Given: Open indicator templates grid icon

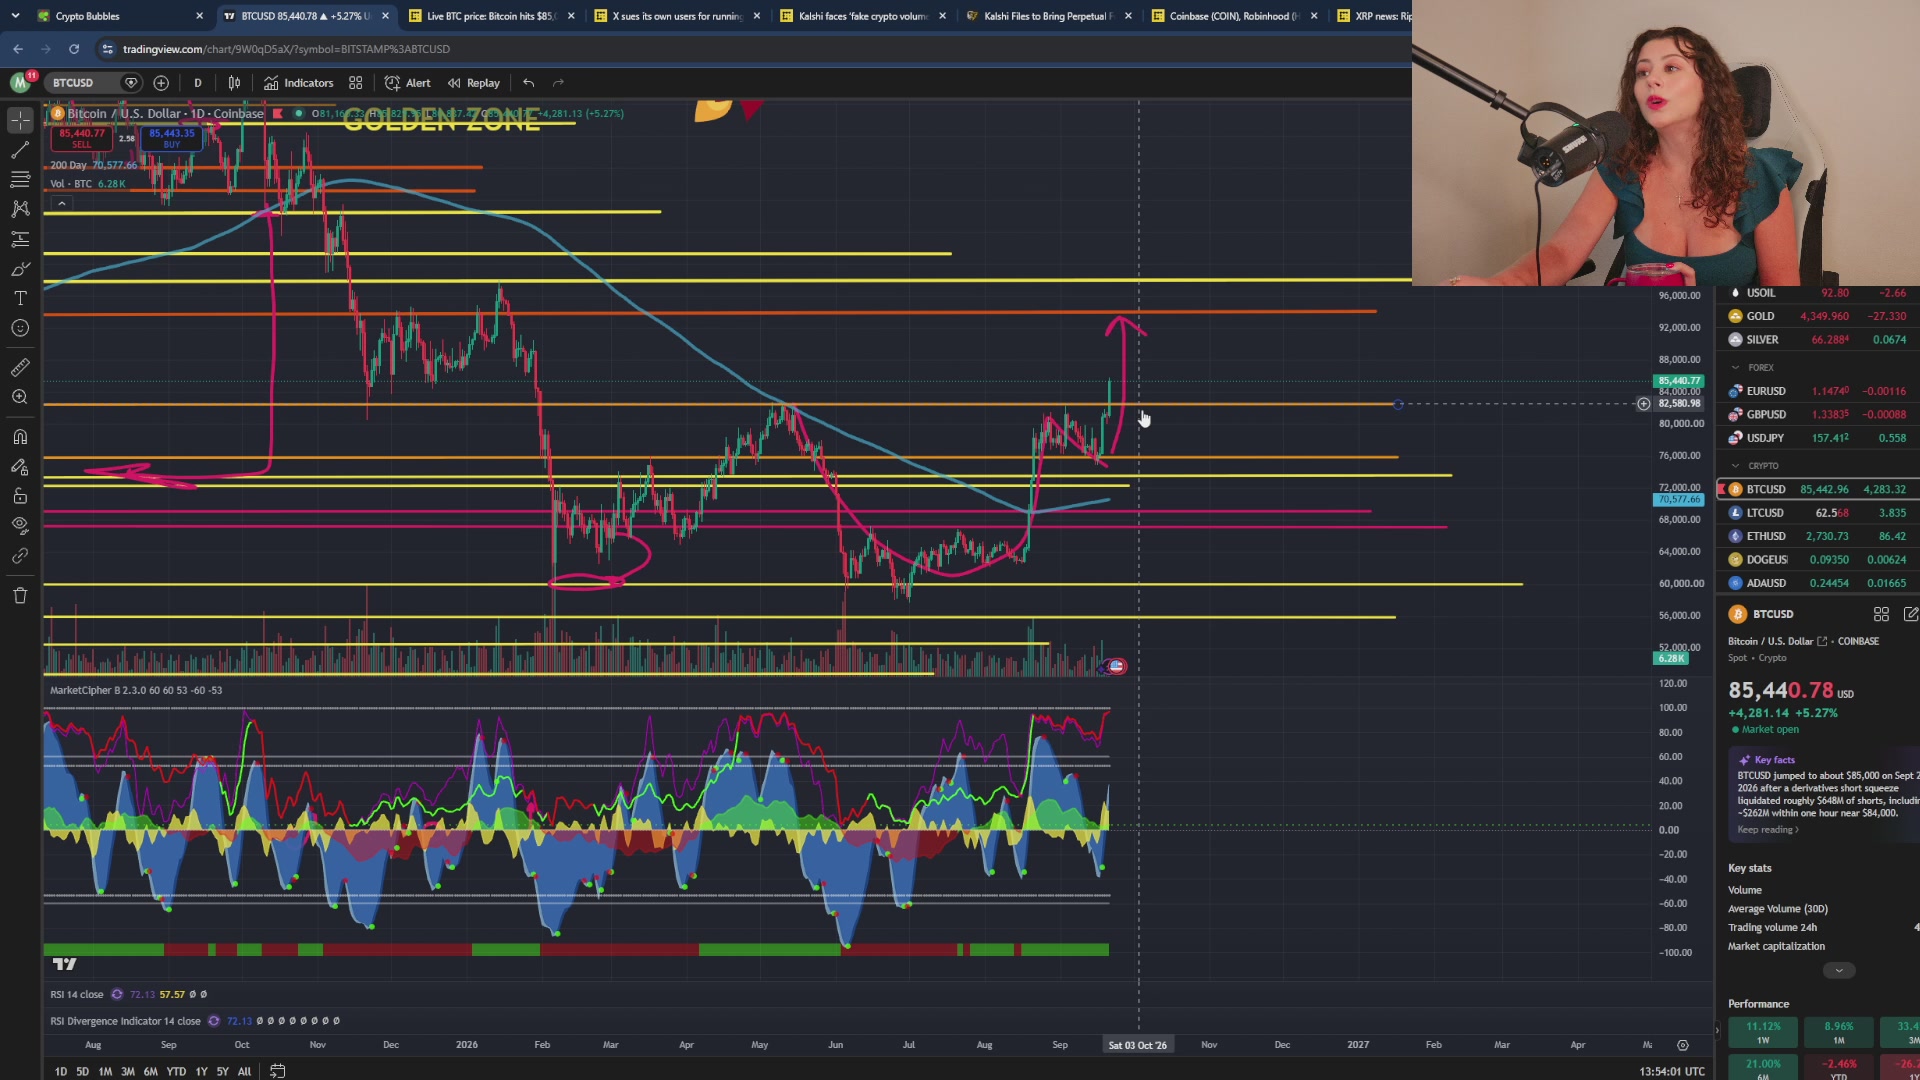Looking at the screenshot, I should [356, 83].
